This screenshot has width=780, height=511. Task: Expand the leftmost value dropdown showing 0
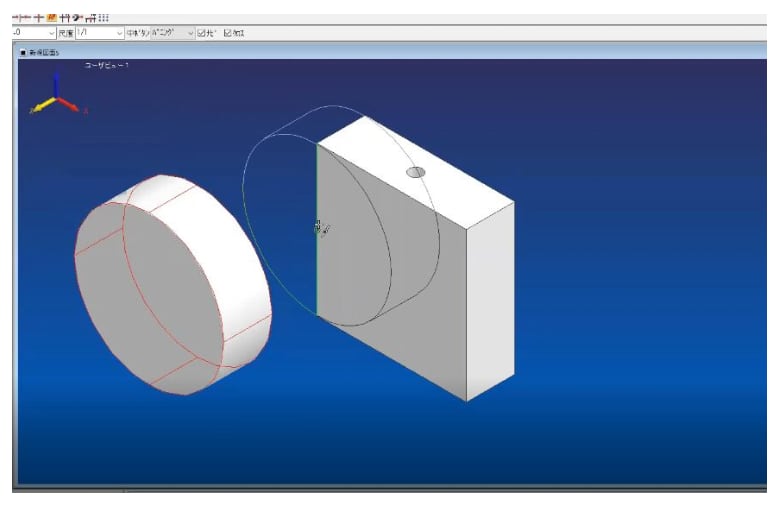pos(34,33)
